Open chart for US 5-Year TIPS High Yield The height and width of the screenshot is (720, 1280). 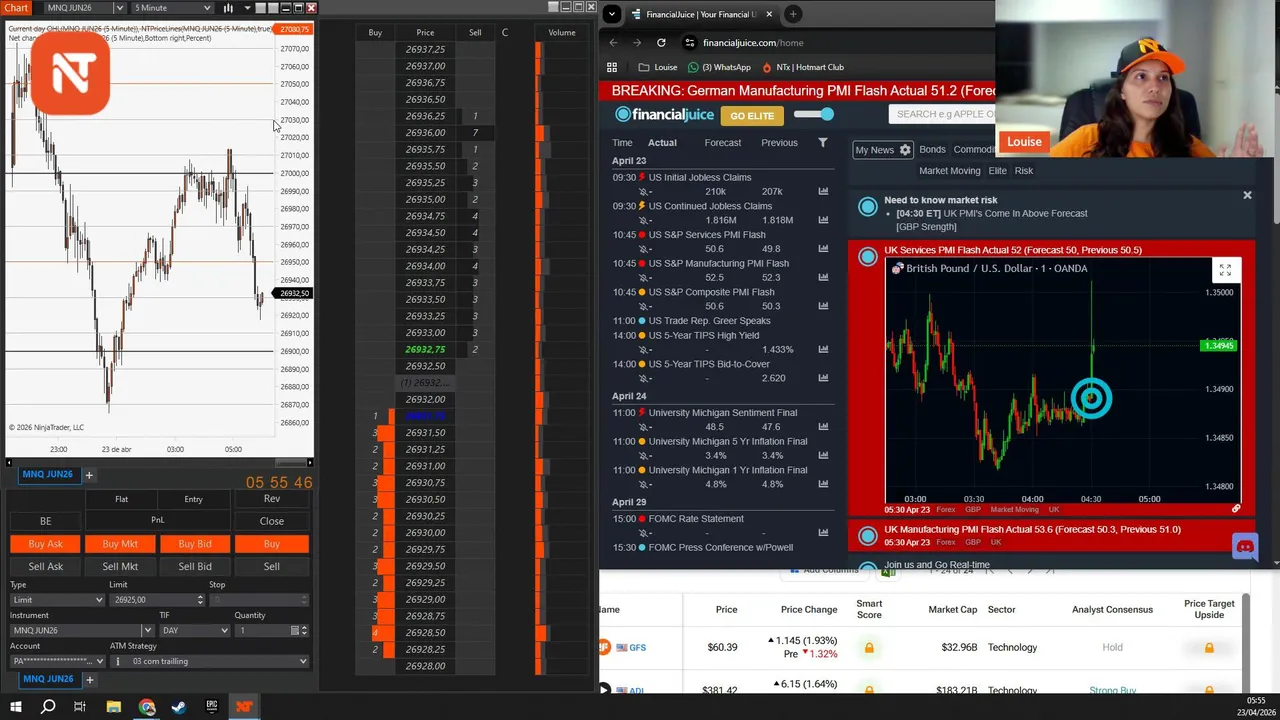823,349
